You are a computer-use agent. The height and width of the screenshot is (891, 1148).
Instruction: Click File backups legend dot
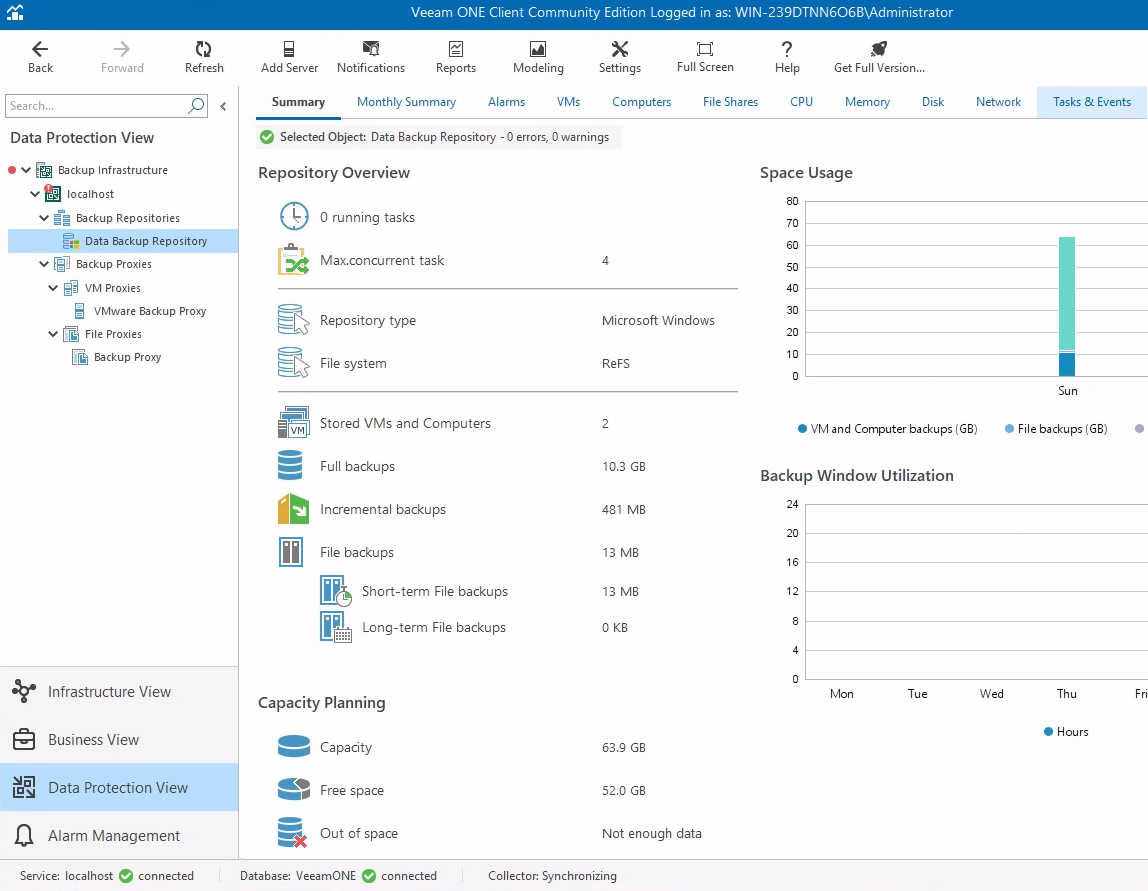[1010, 428]
